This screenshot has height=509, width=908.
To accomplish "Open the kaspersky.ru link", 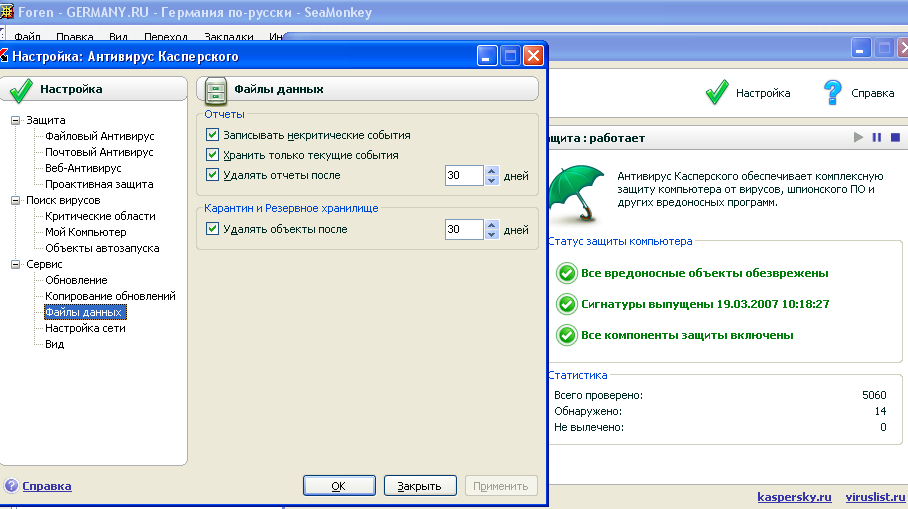I will point(794,497).
